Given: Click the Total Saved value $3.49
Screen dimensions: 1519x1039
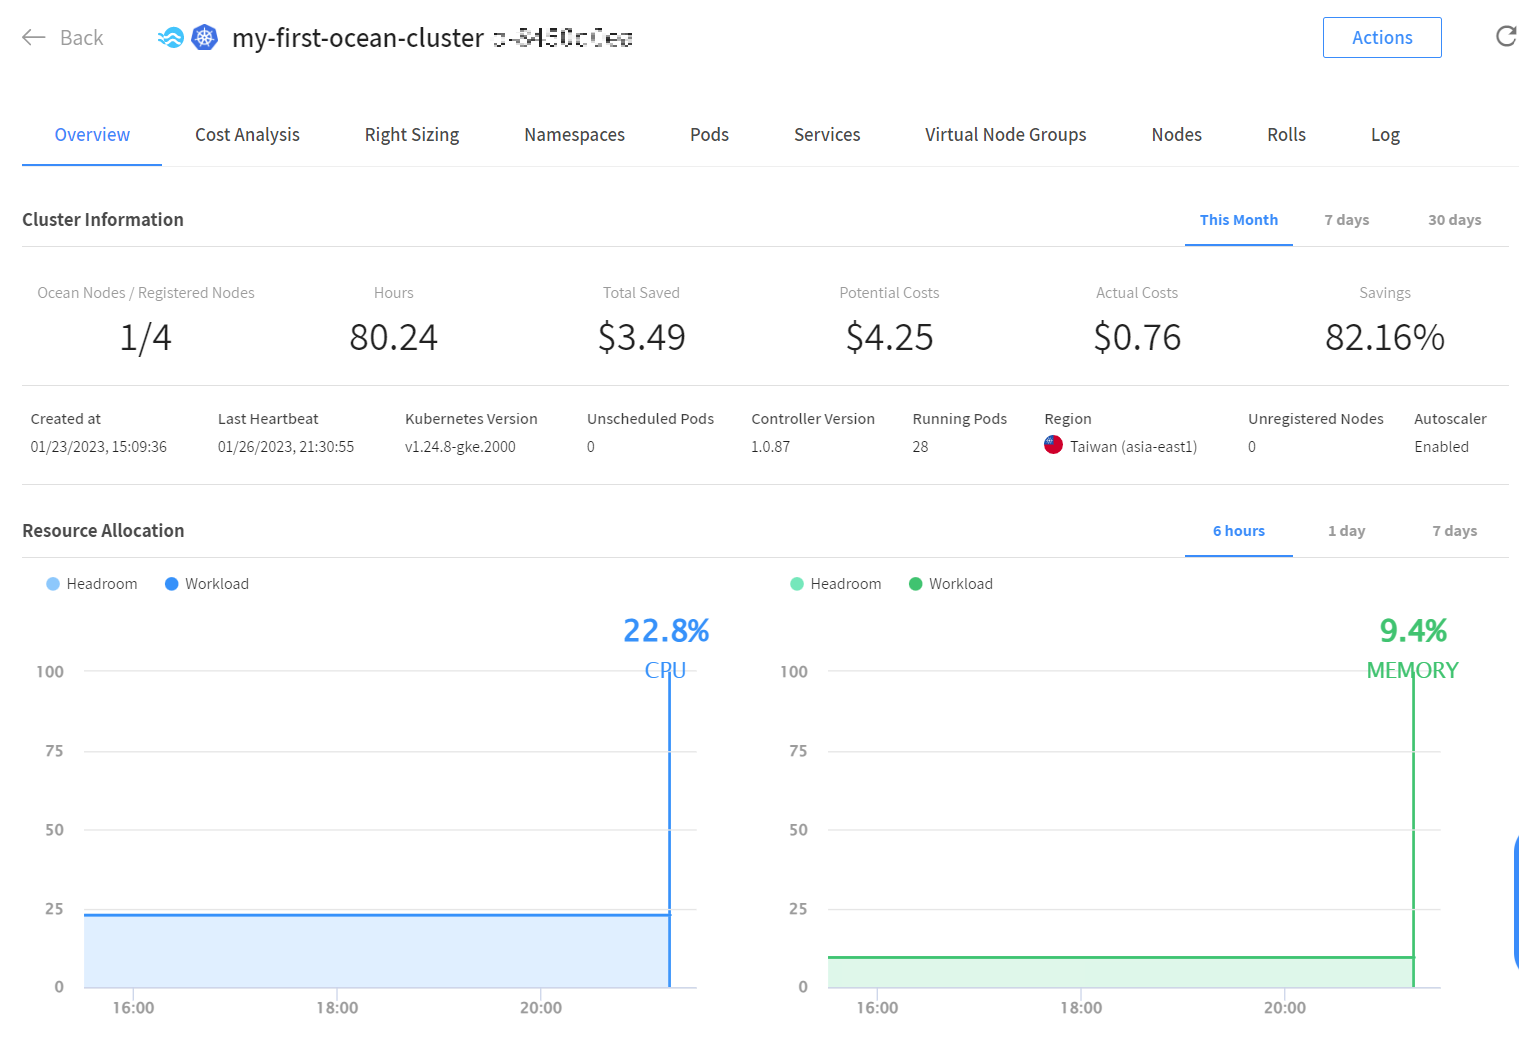Looking at the screenshot, I should pos(642,338).
